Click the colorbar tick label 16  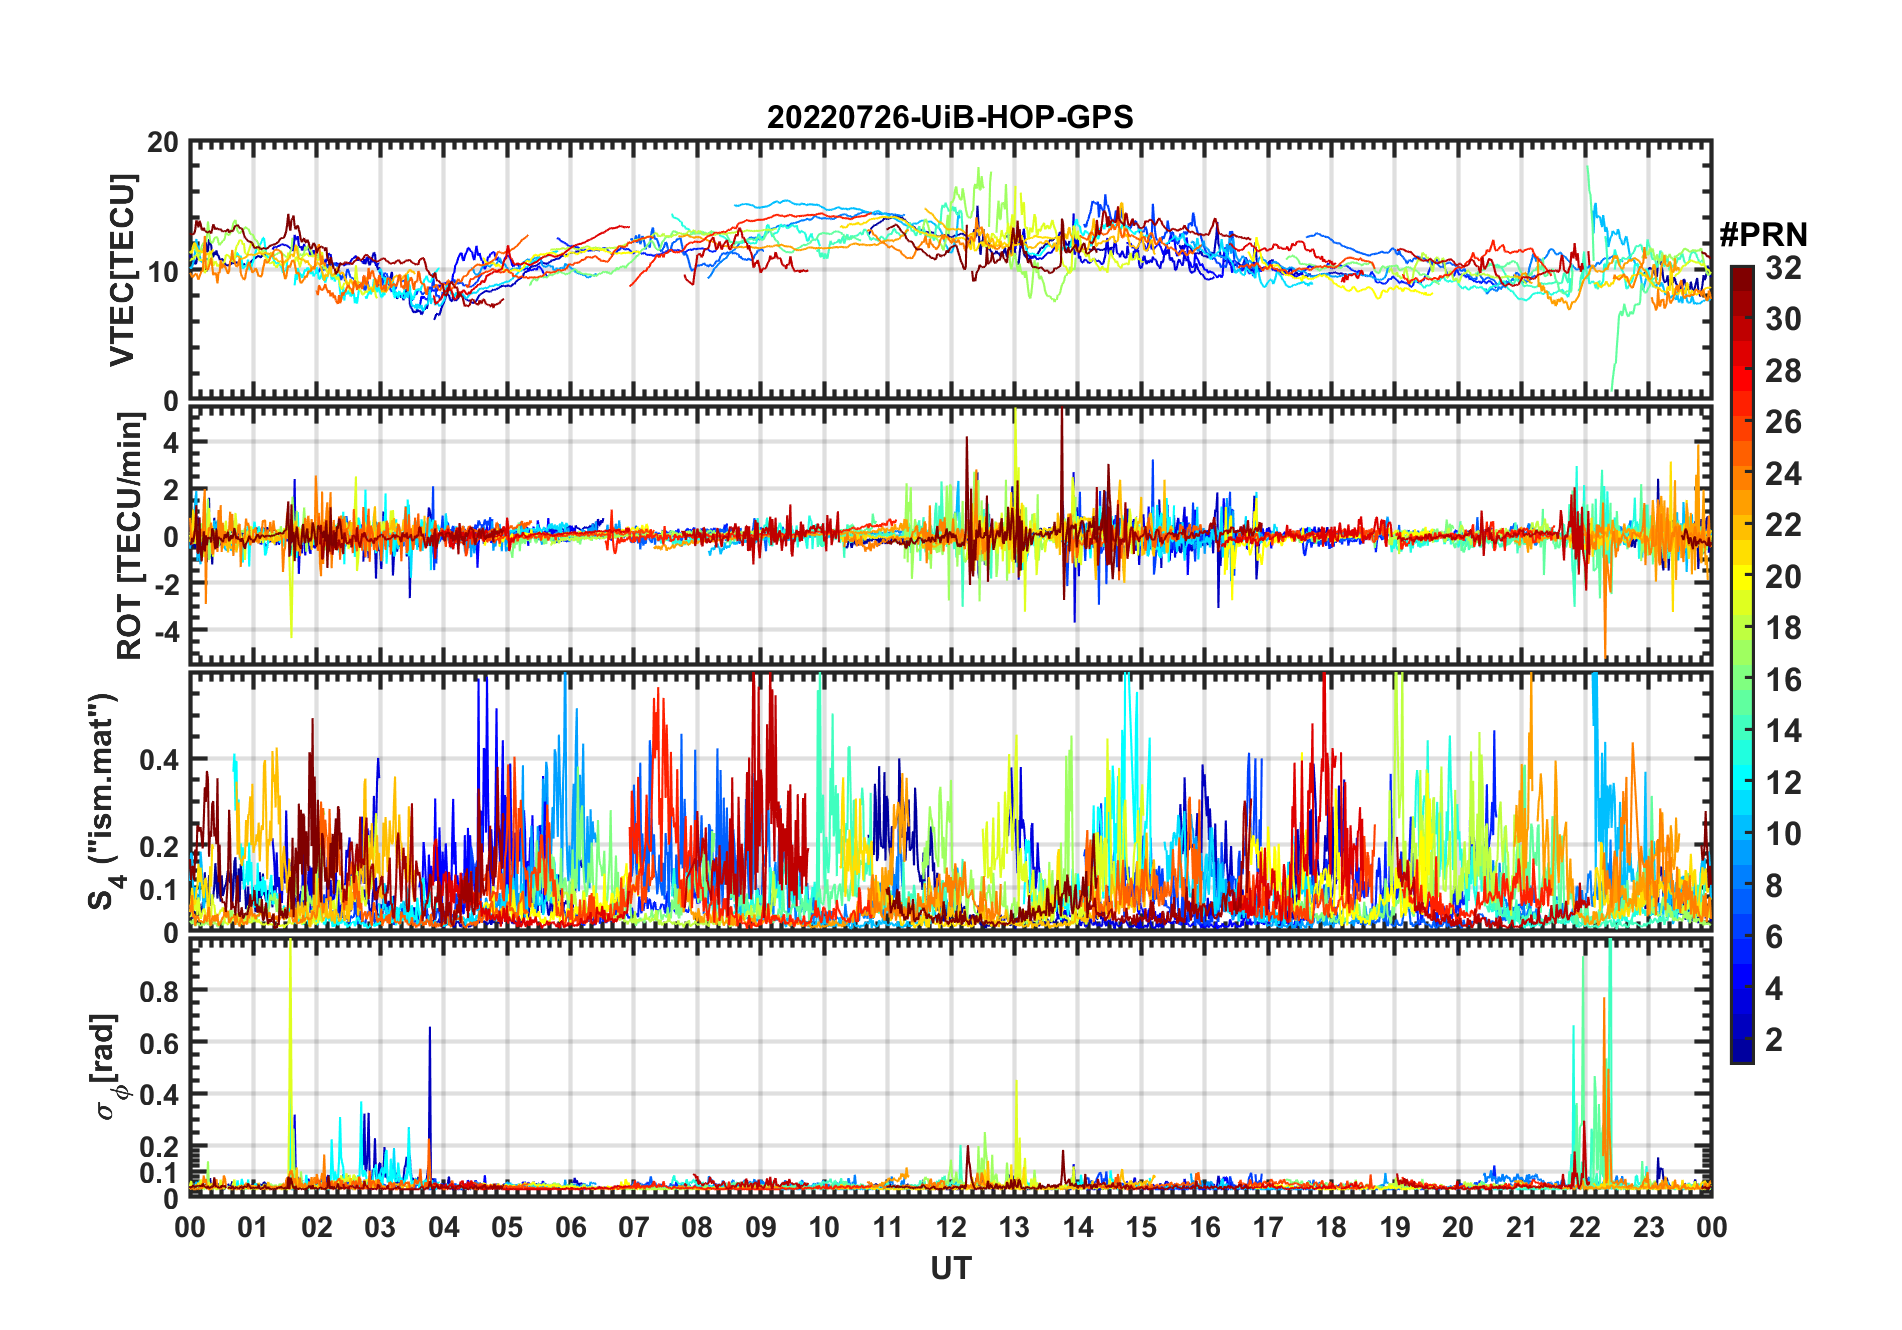(x=1783, y=680)
